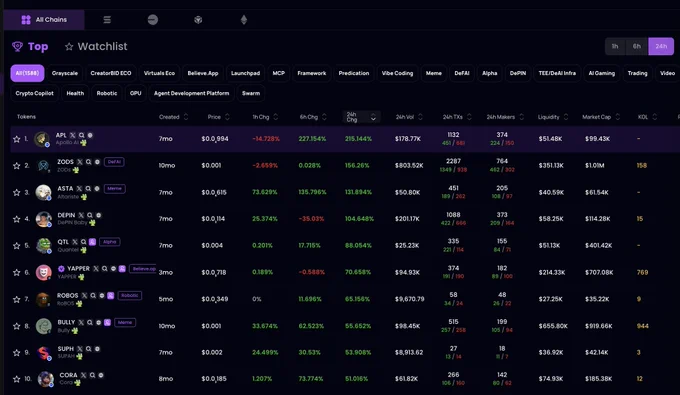The image size is (680, 395).
Task: Open QTL's X profile icon
Action: coord(75,242)
